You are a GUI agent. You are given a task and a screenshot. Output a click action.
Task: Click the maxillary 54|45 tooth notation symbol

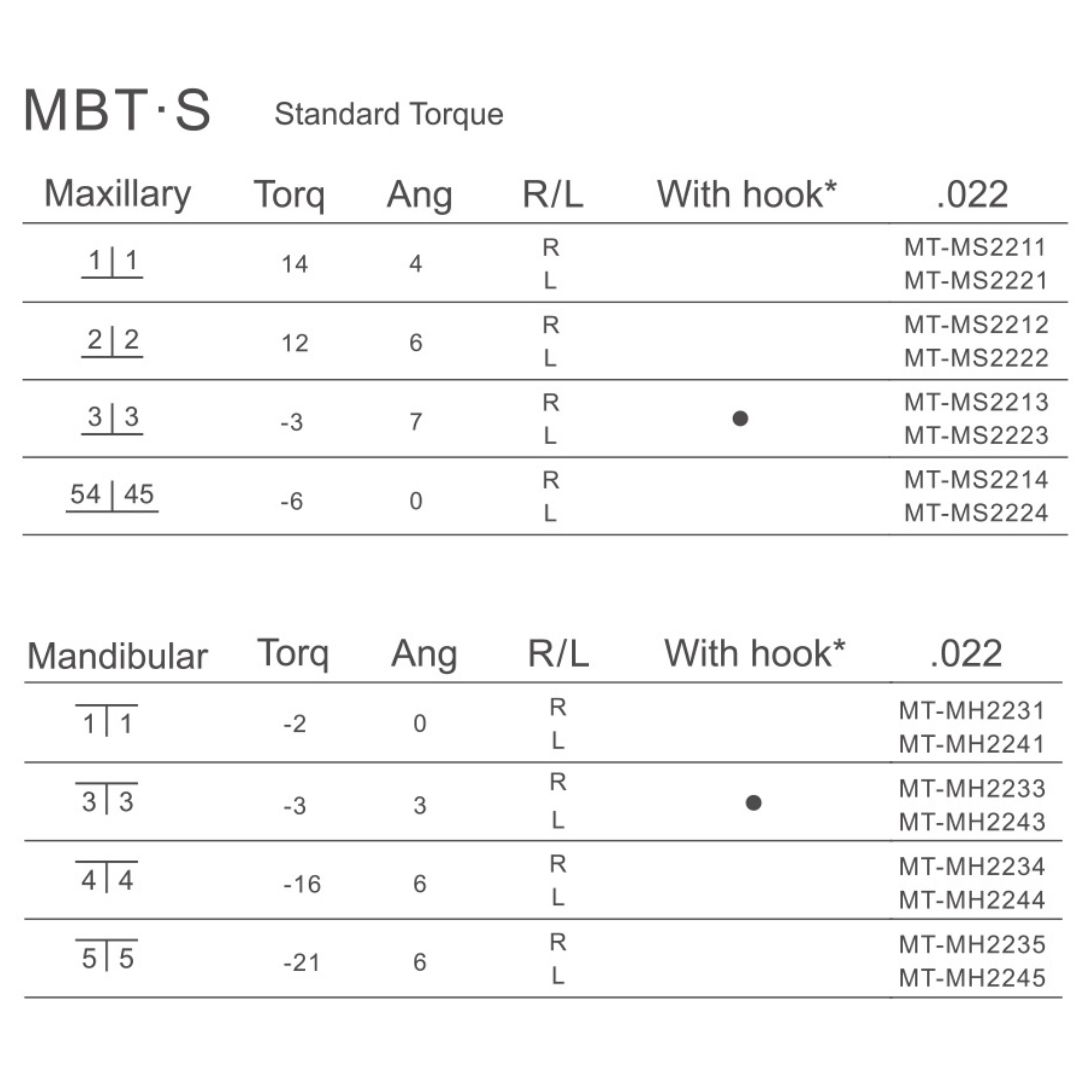tap(112, 495)
